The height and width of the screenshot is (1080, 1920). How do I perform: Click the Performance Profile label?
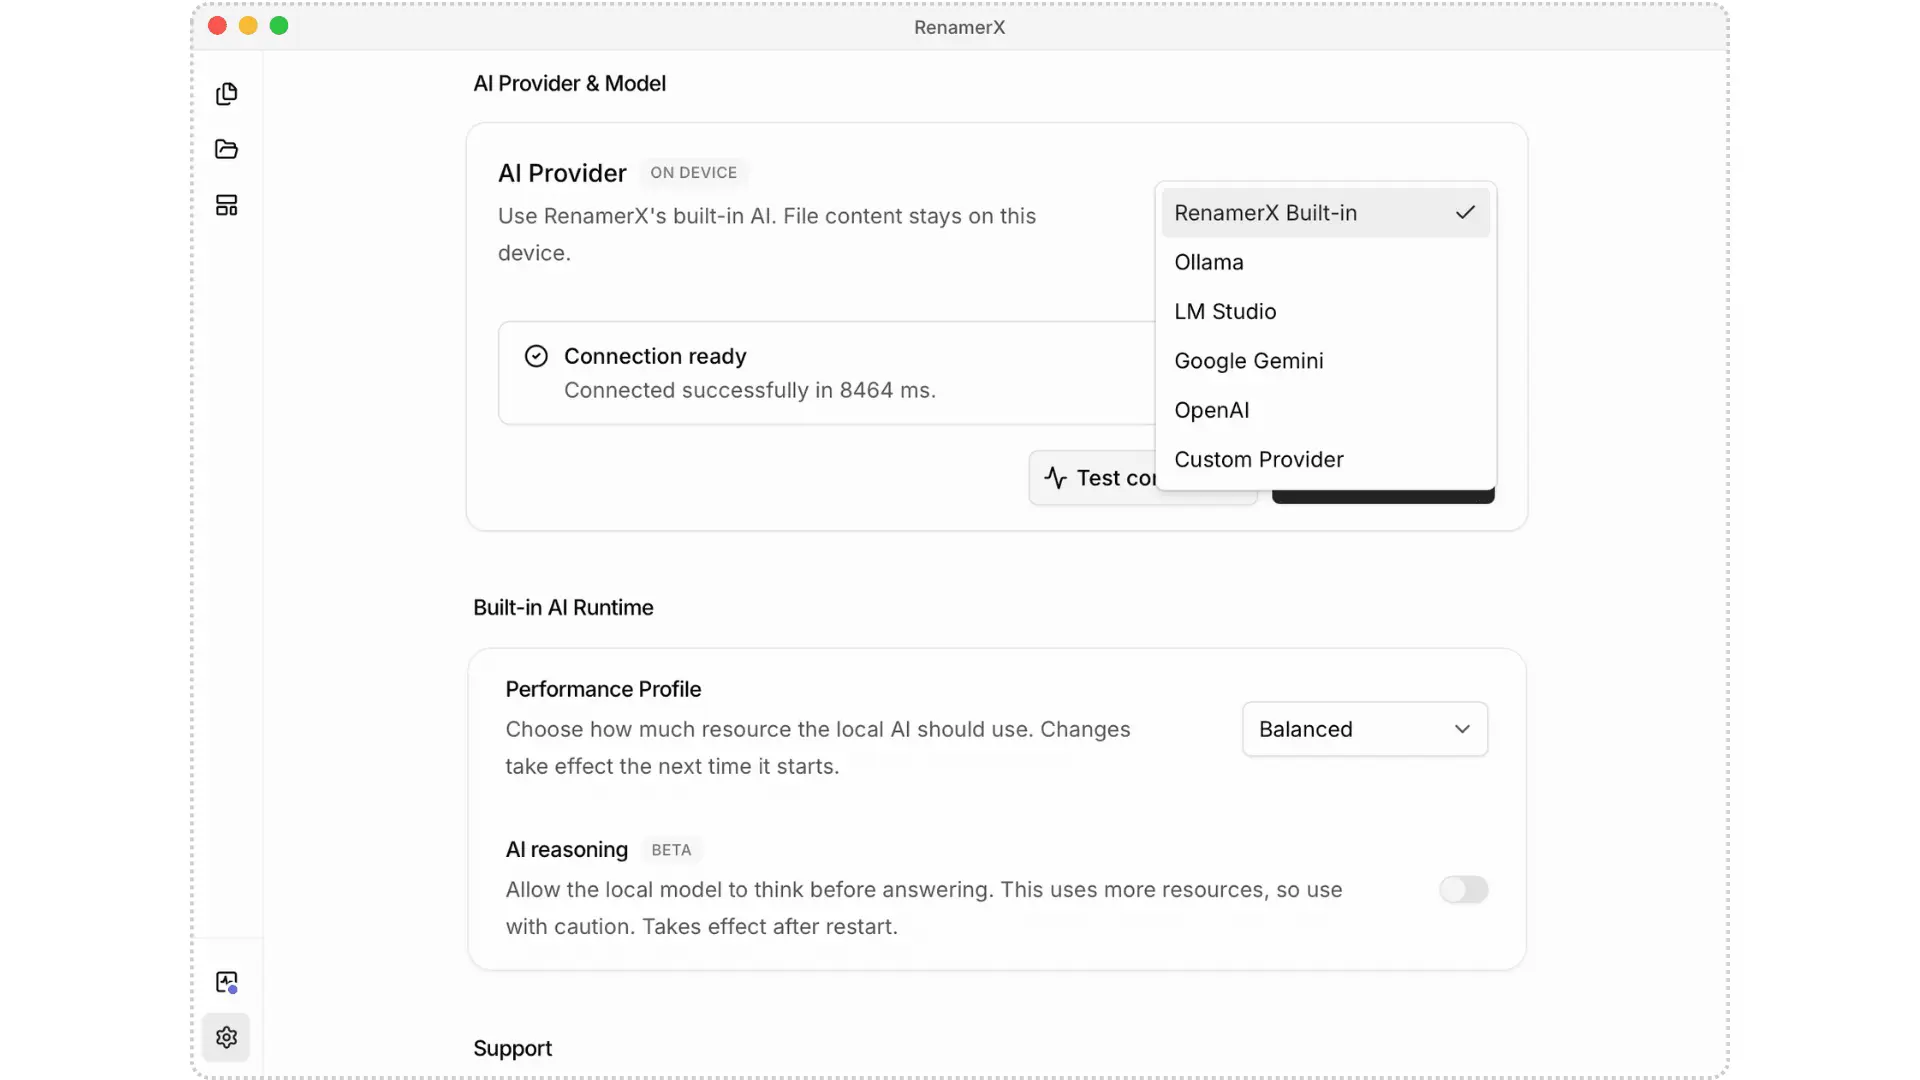tap(603, 689)
